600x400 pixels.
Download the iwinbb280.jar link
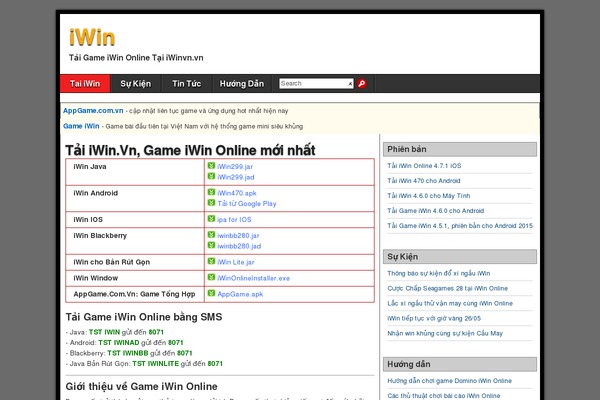[x=238, y=235]
